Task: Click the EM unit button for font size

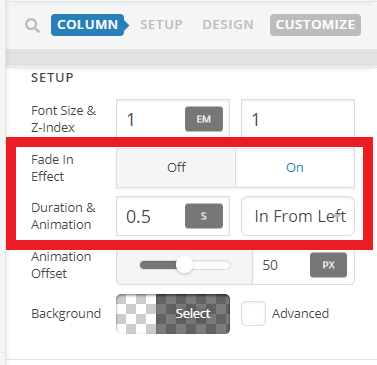Action: point(204,119)
